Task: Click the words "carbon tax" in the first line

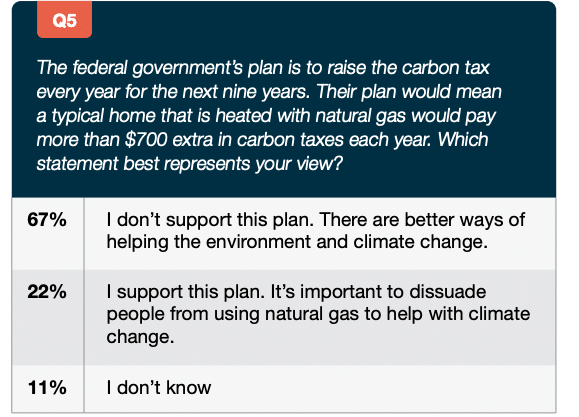Action: (x=446, y=68)
